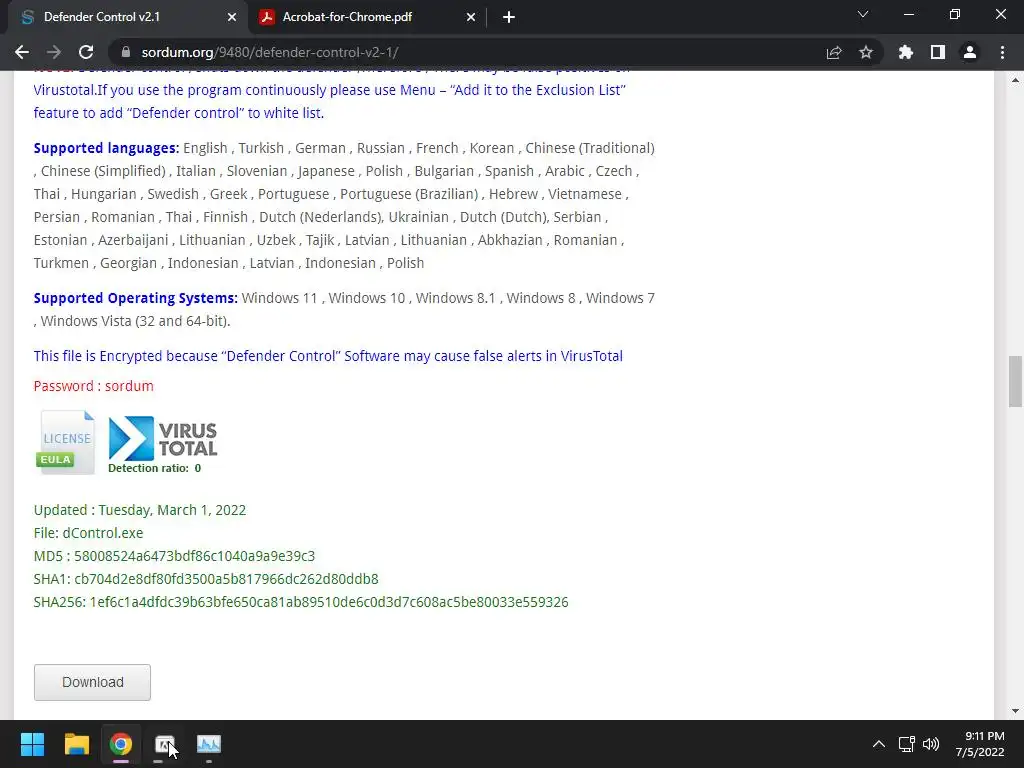Image resolution: width=1024 pixels, height=768 pixels.
Task: Select the SHA256 hash line
Action: pos(301,602)
